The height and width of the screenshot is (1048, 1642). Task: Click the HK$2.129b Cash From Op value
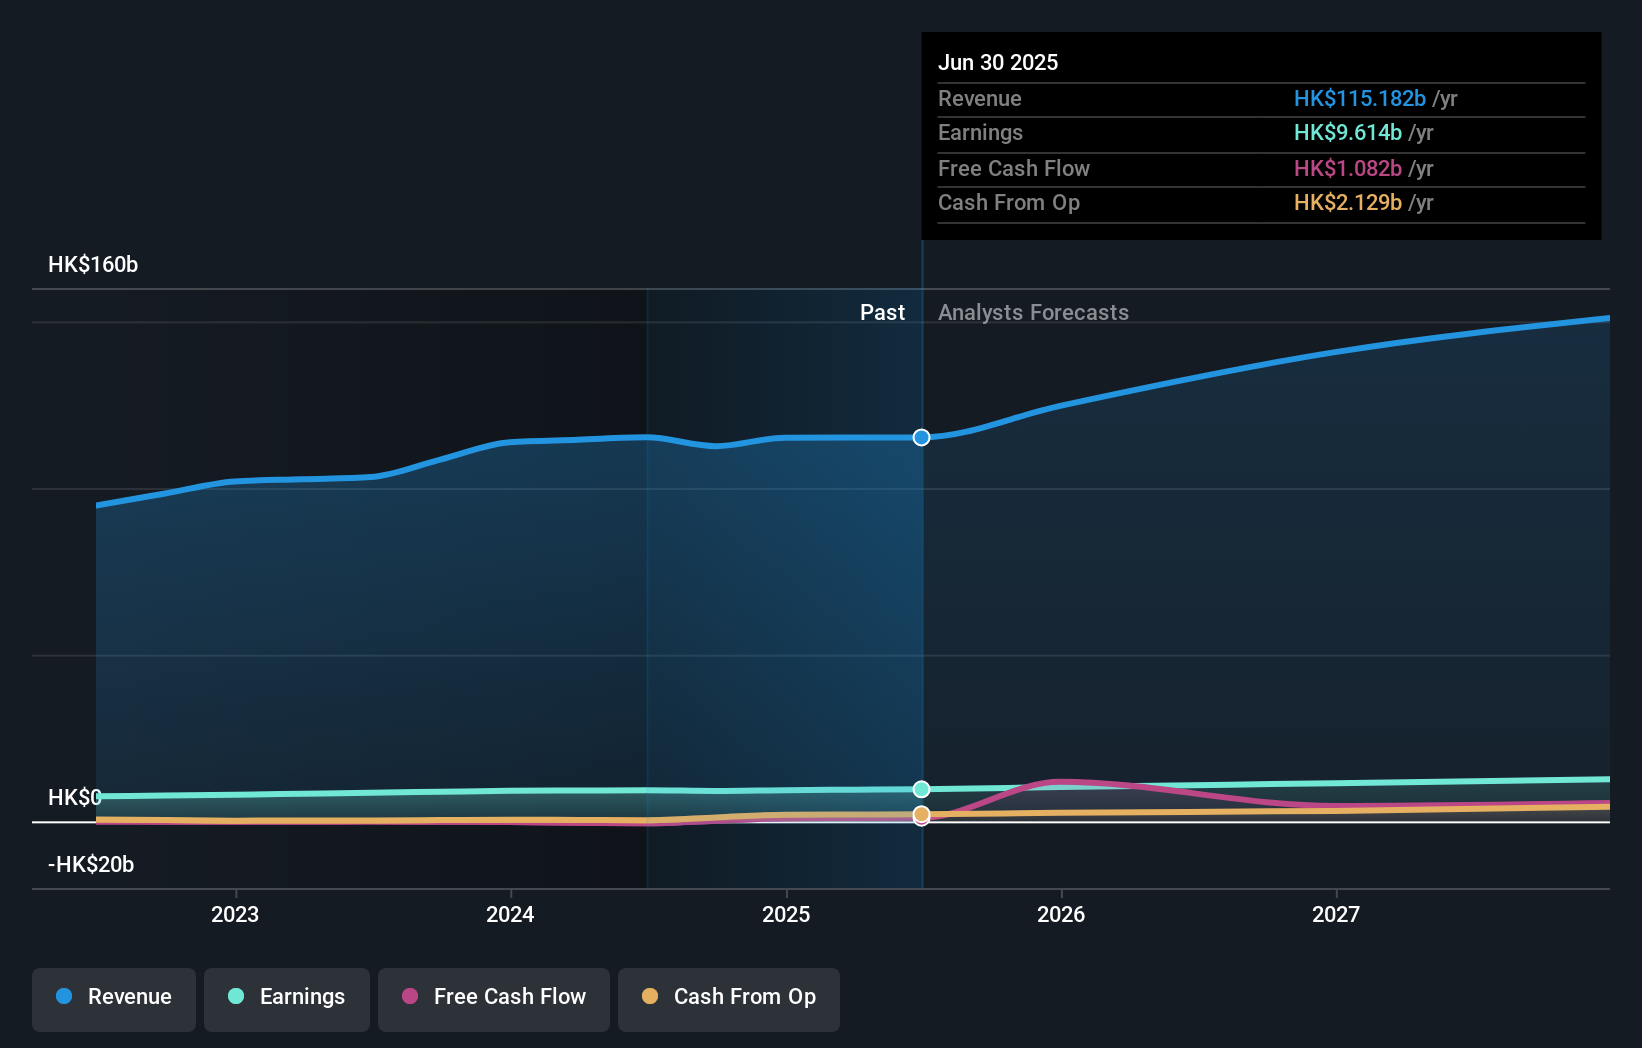(x=1347, y=202)
